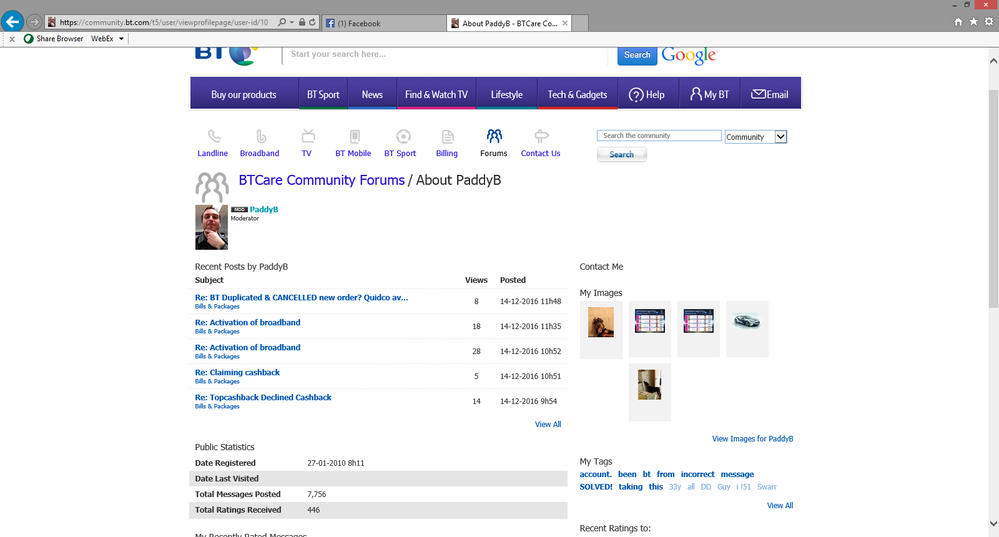Click the BT logo
This screenshot has width=999, height=537.
[x=226, y=55]
